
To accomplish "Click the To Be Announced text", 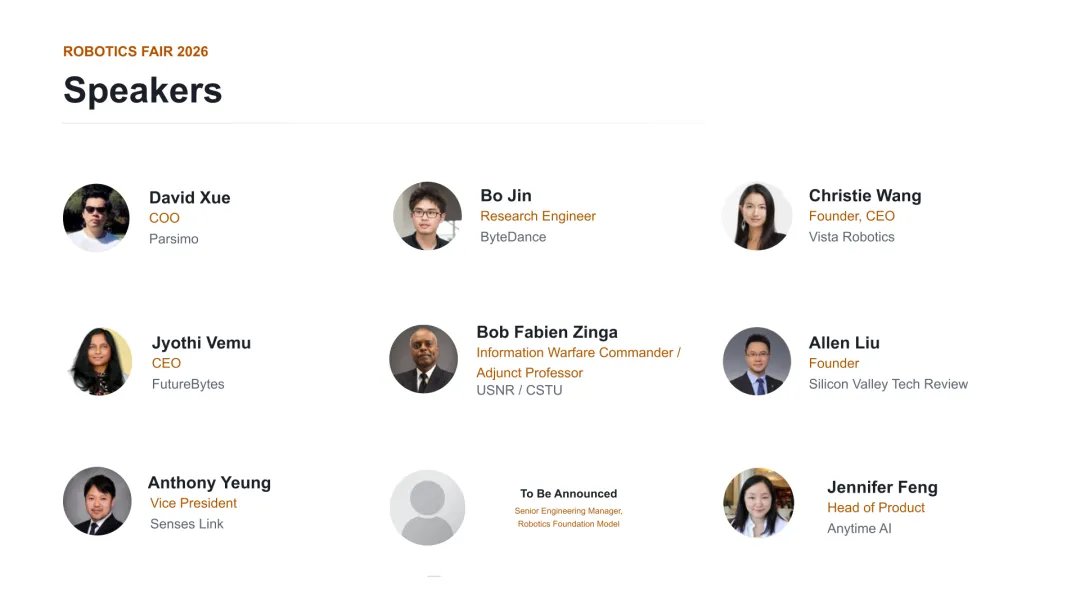I will click(x=569, y=494).
